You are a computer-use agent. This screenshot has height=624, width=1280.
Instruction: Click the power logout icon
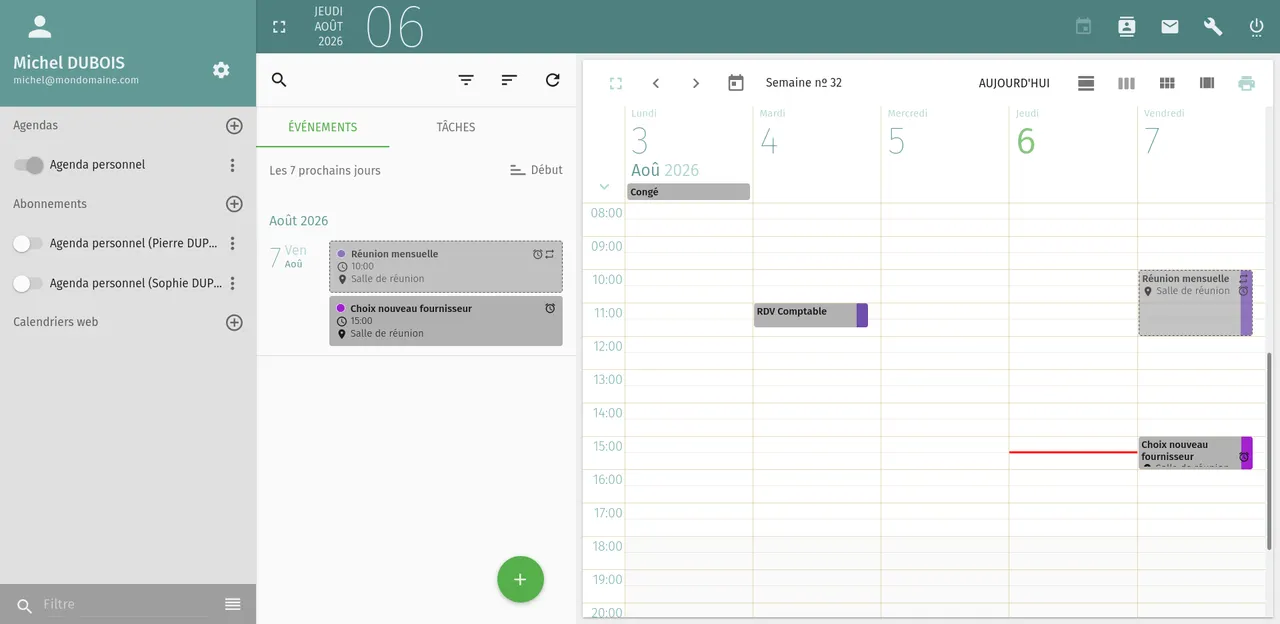[x=1256, y=27]
